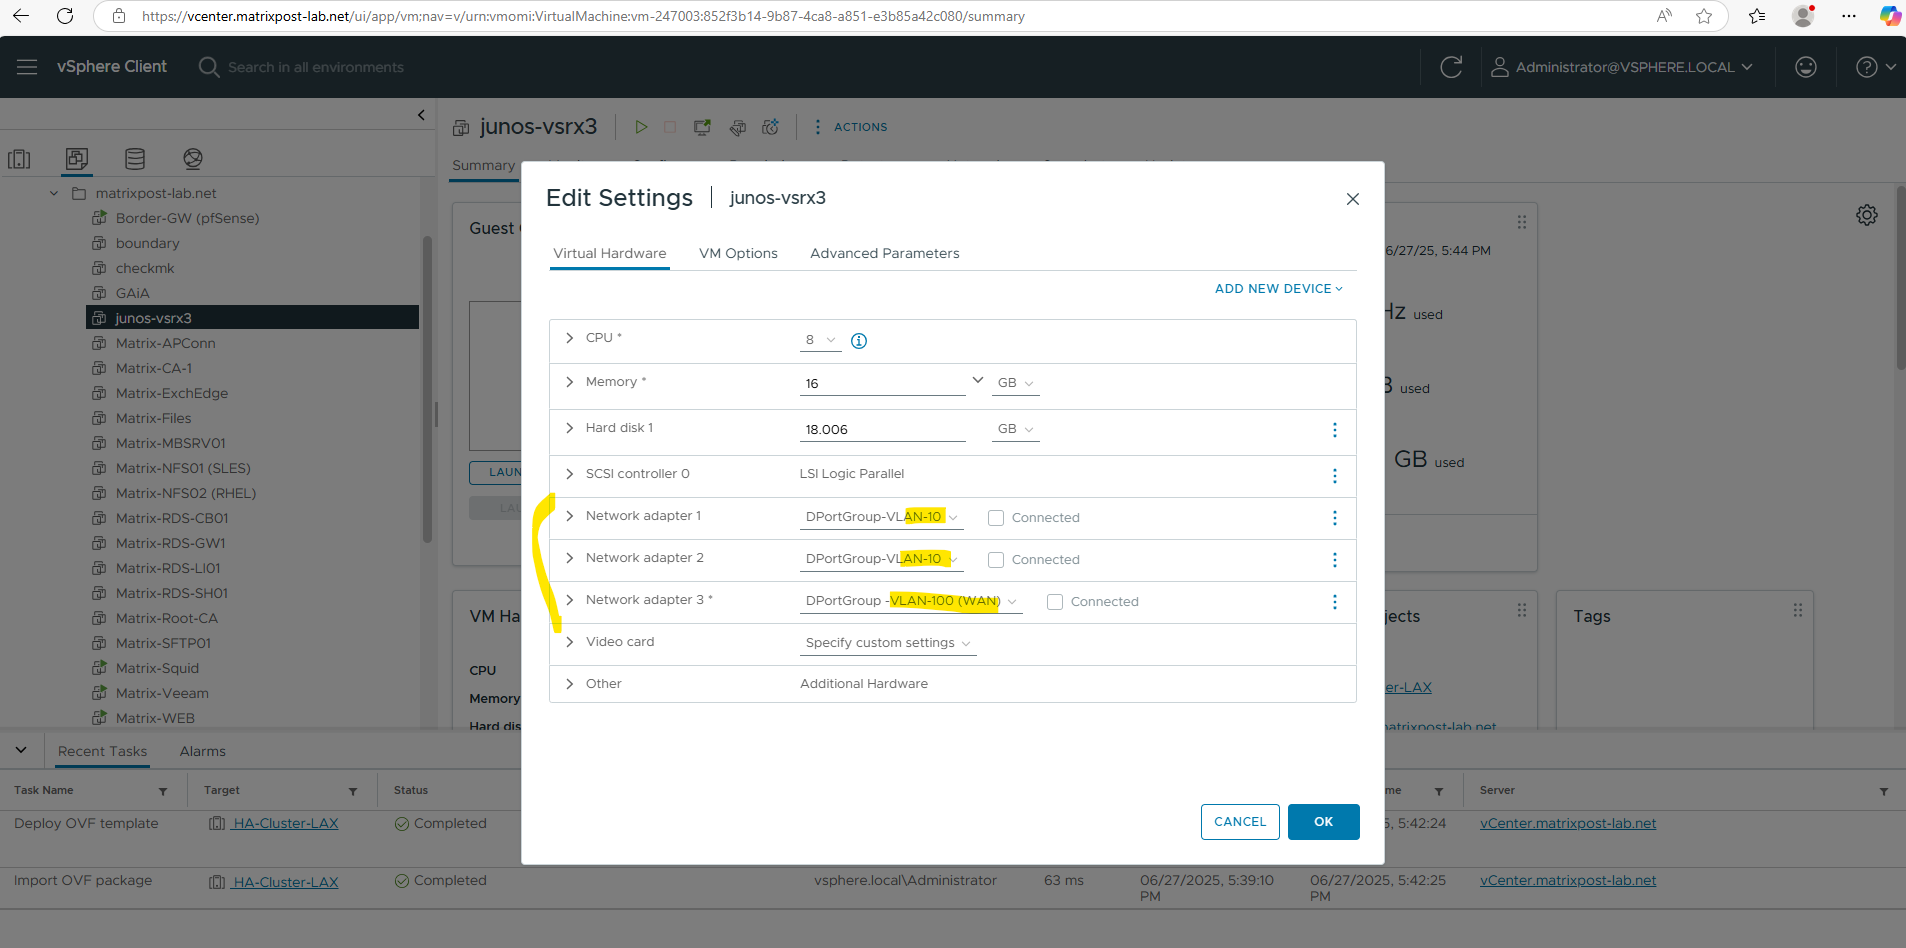Enable Connected for Network adapter 2
This screenshot has width=1906, height=948.
coord(996,560)
